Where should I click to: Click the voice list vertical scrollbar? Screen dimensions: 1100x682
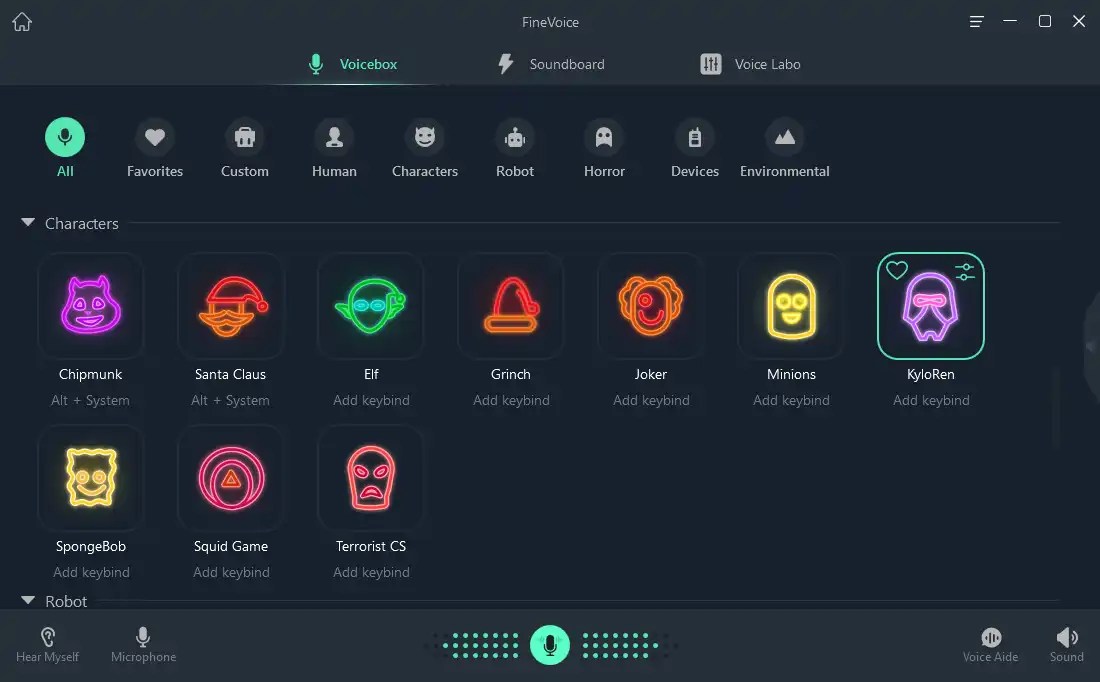[x=1054, y=407]
